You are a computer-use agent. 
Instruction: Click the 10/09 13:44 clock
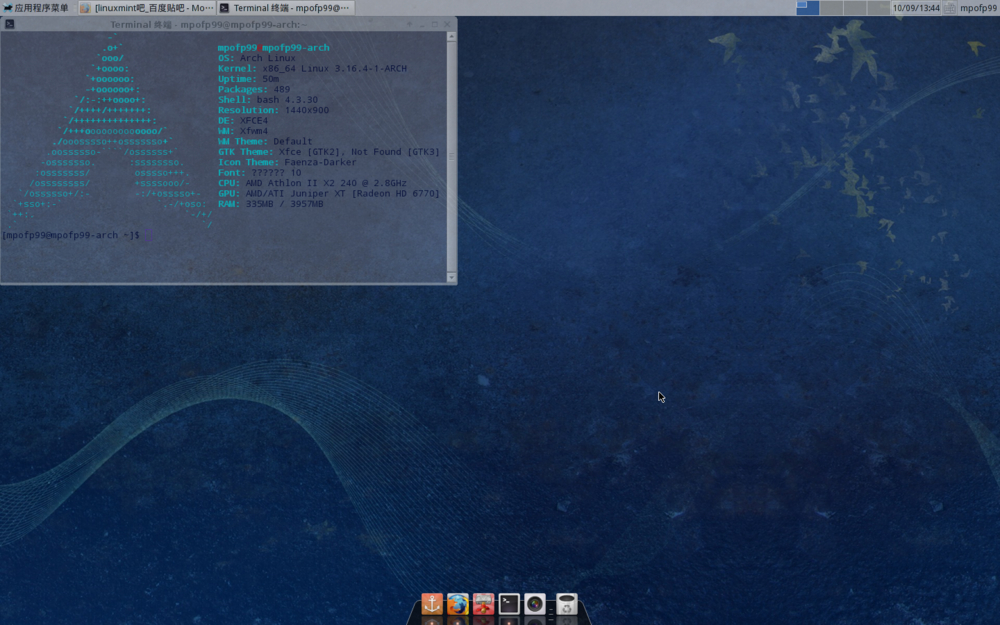pos(916,8)
